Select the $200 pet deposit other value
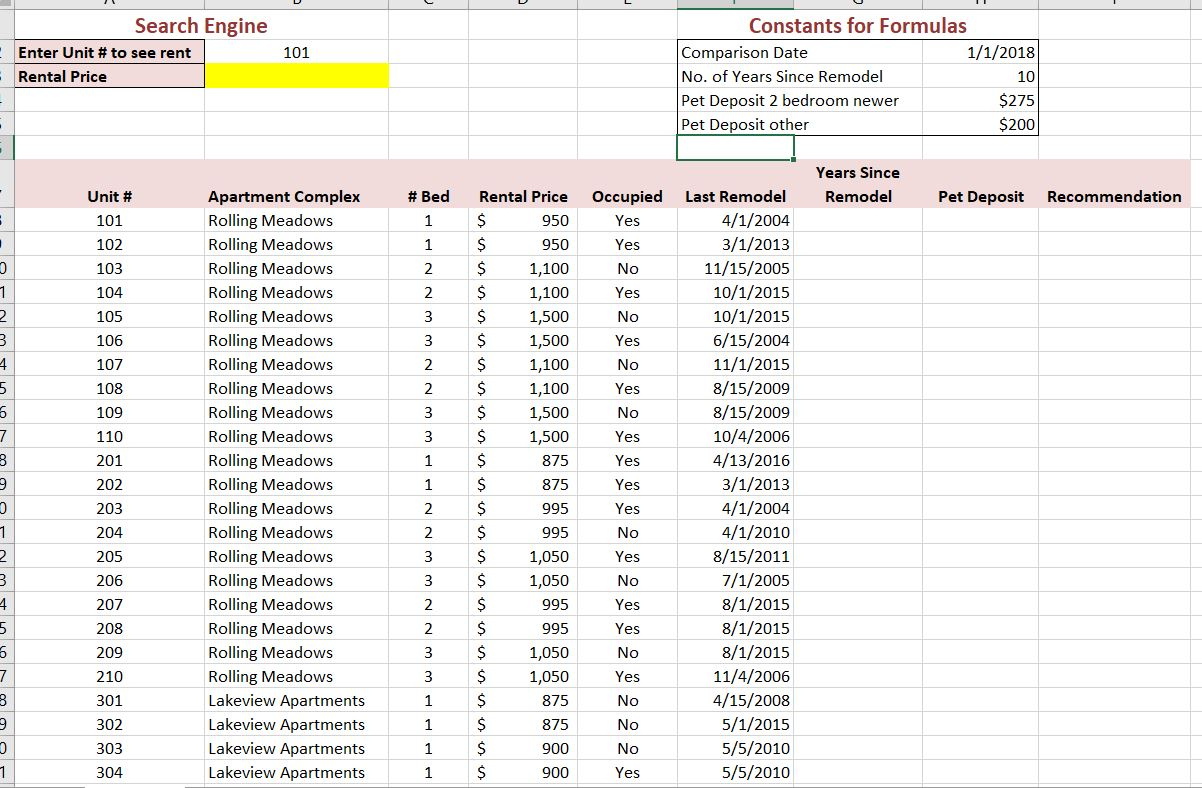This screenshot has height=788, width=1202. click(x=980, y=124)
